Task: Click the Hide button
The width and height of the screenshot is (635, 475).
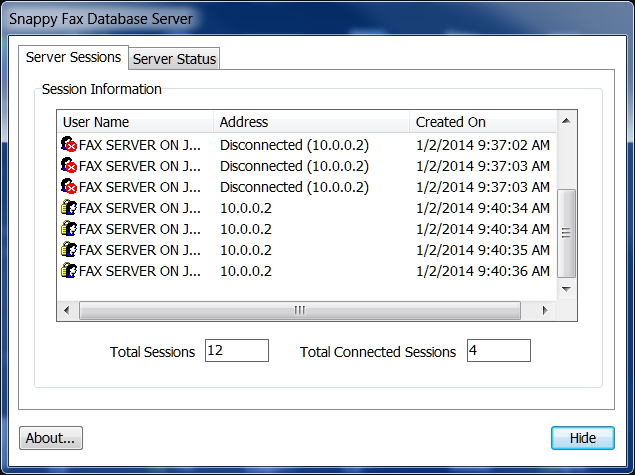Action: pyautogui.click(x=583, y=438)
